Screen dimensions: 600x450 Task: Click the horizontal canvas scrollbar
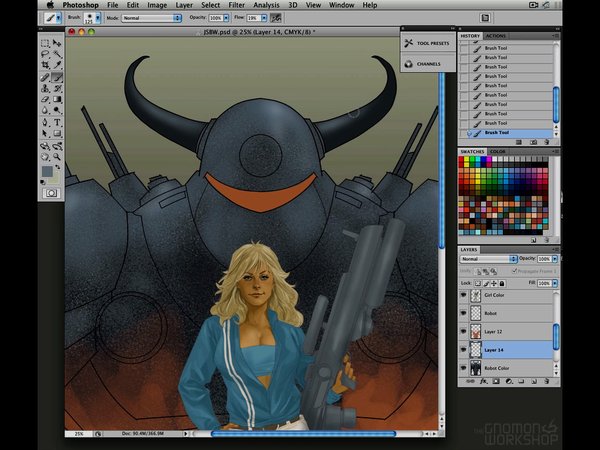coord(303,434)
